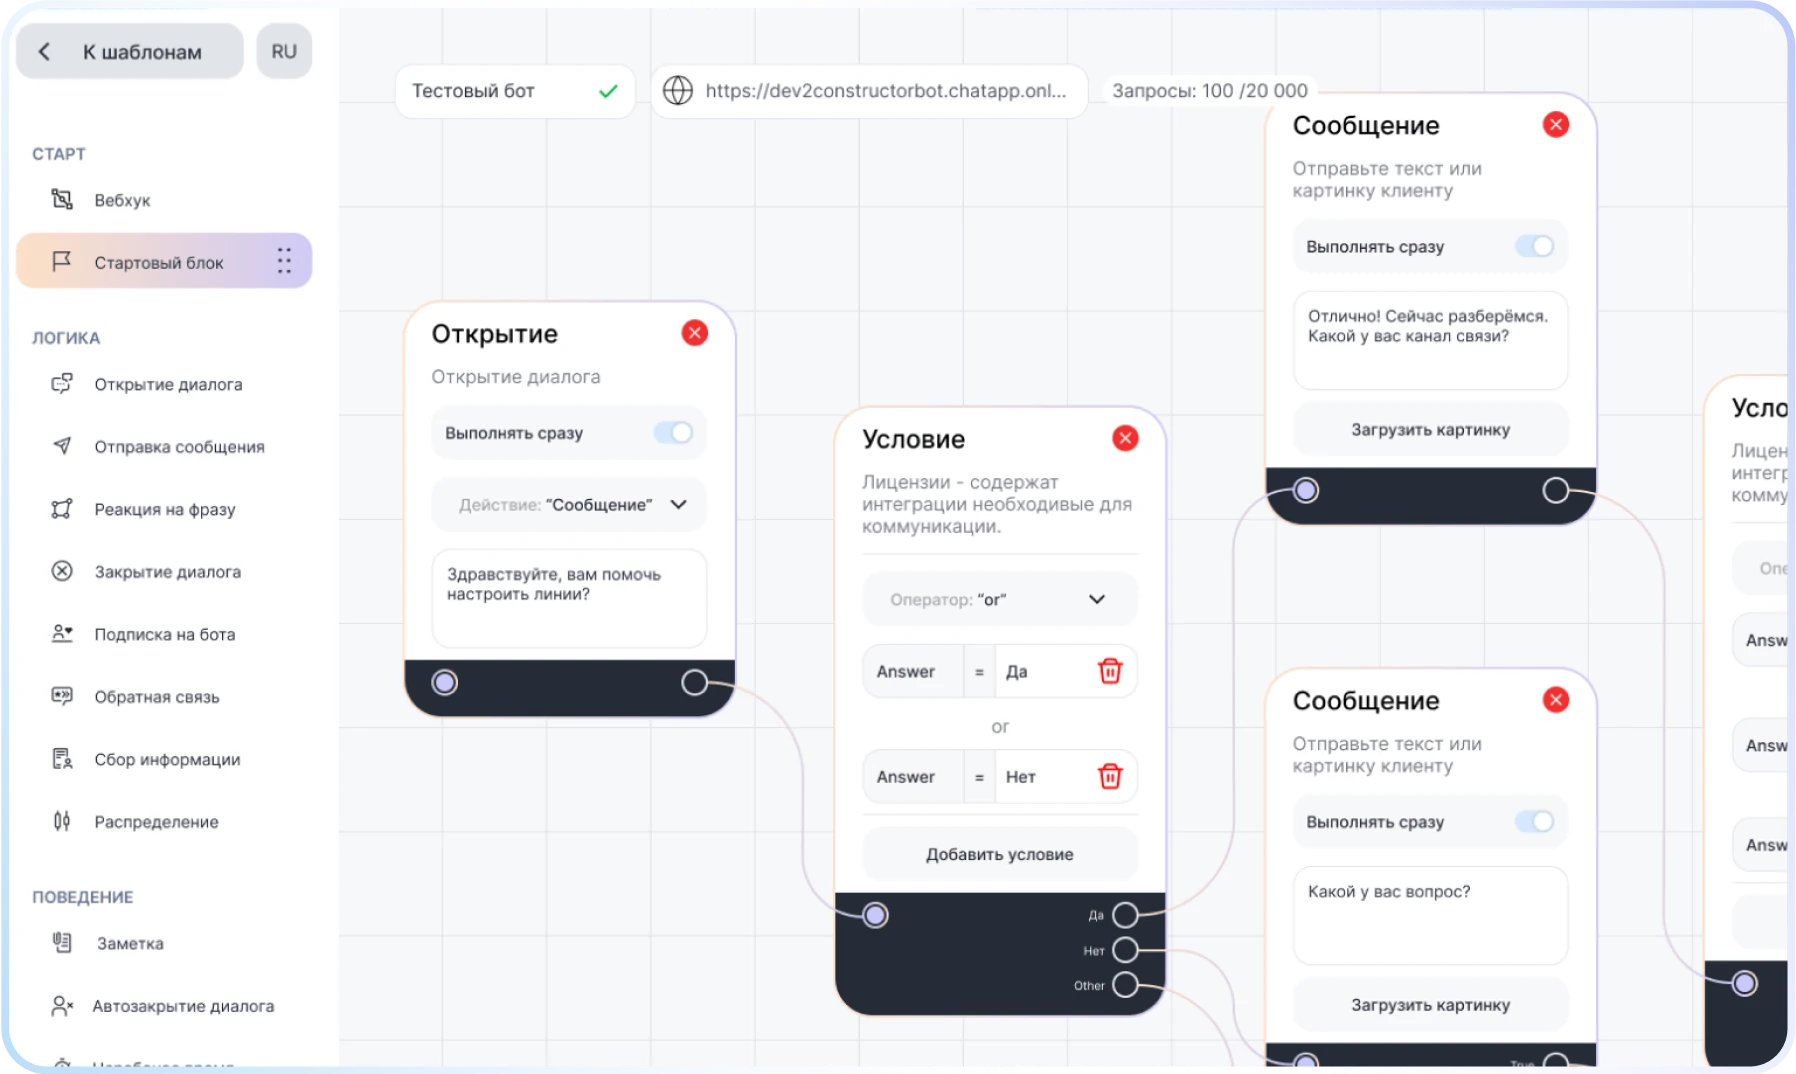Delete the 'Answer = Нет' condition with trash icon
This screenshot has width=1796, height=1074.
click(x=1110, y=776)
